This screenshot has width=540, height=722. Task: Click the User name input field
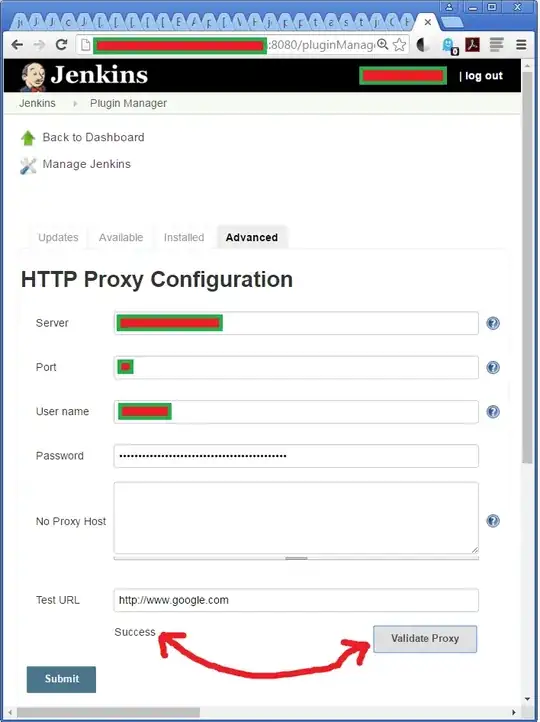point(296,412)
